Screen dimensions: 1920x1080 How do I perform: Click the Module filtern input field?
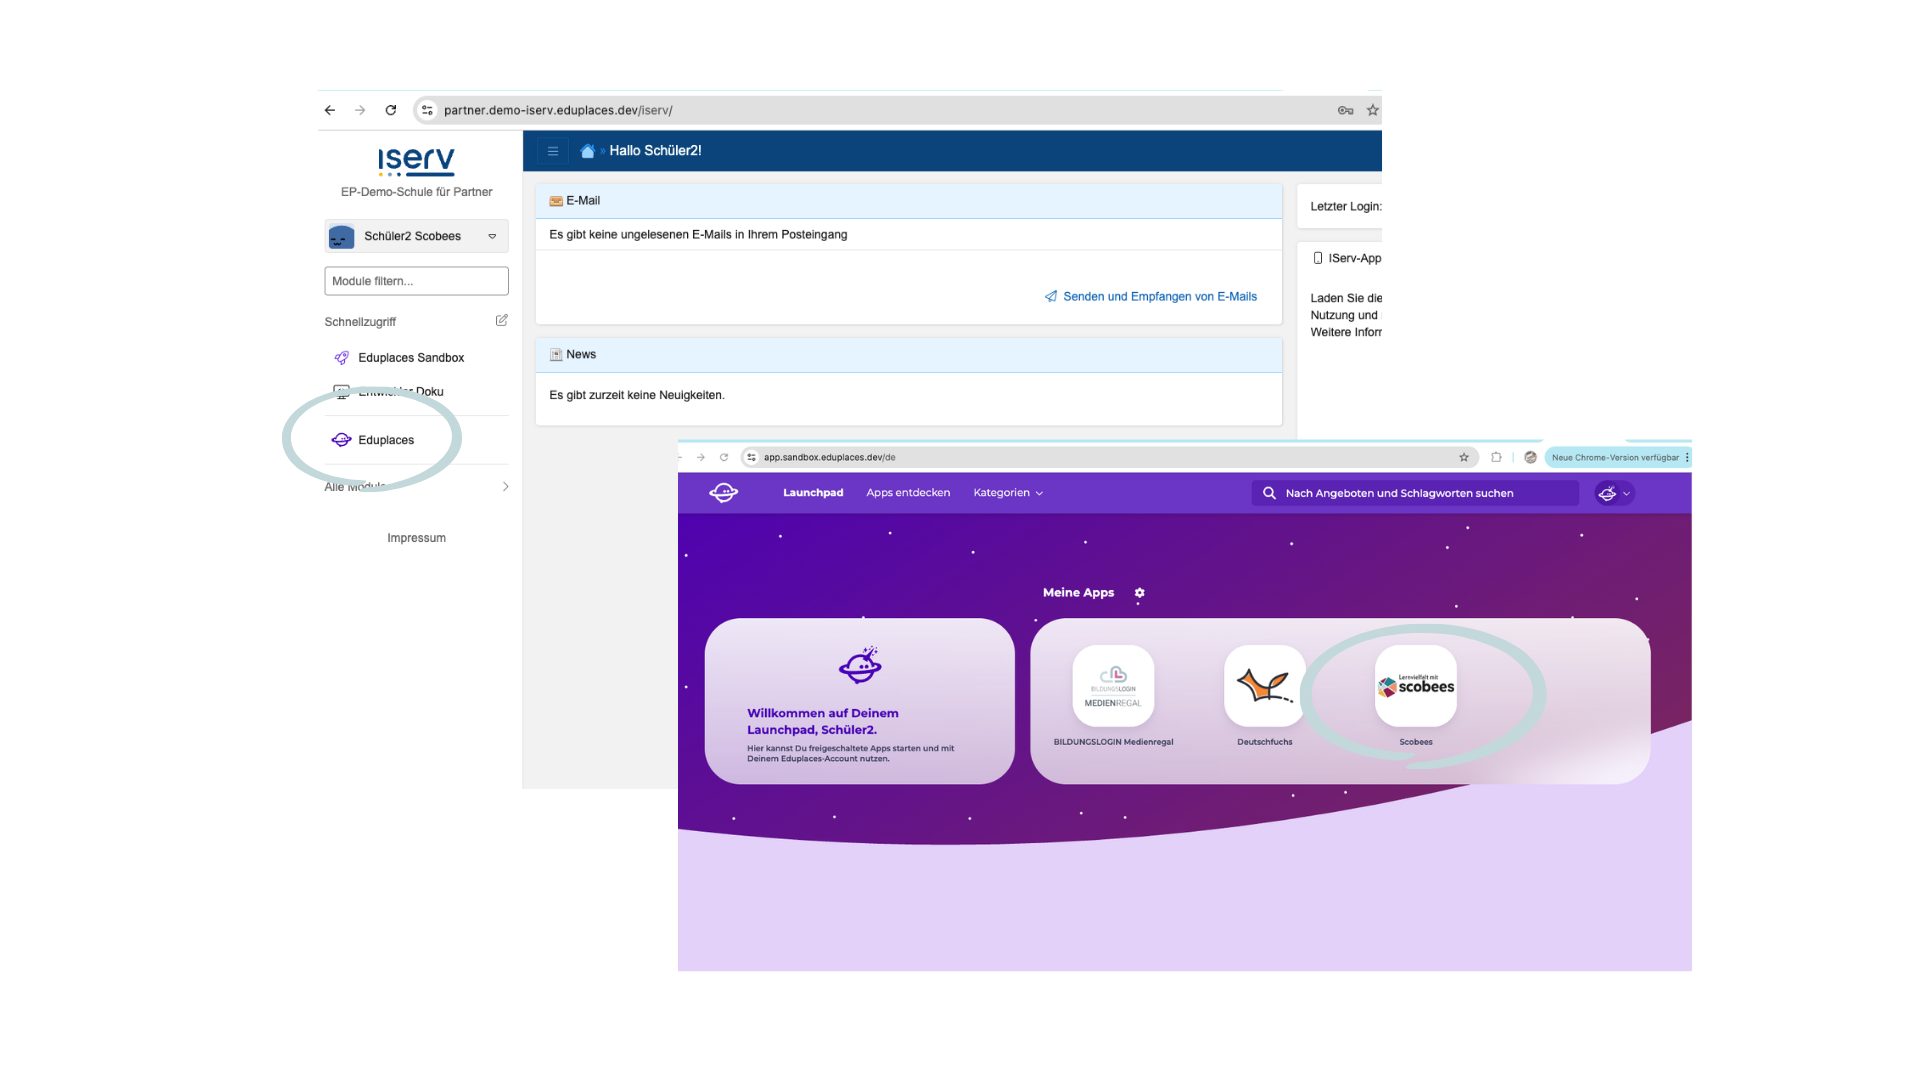pos(416,281)
